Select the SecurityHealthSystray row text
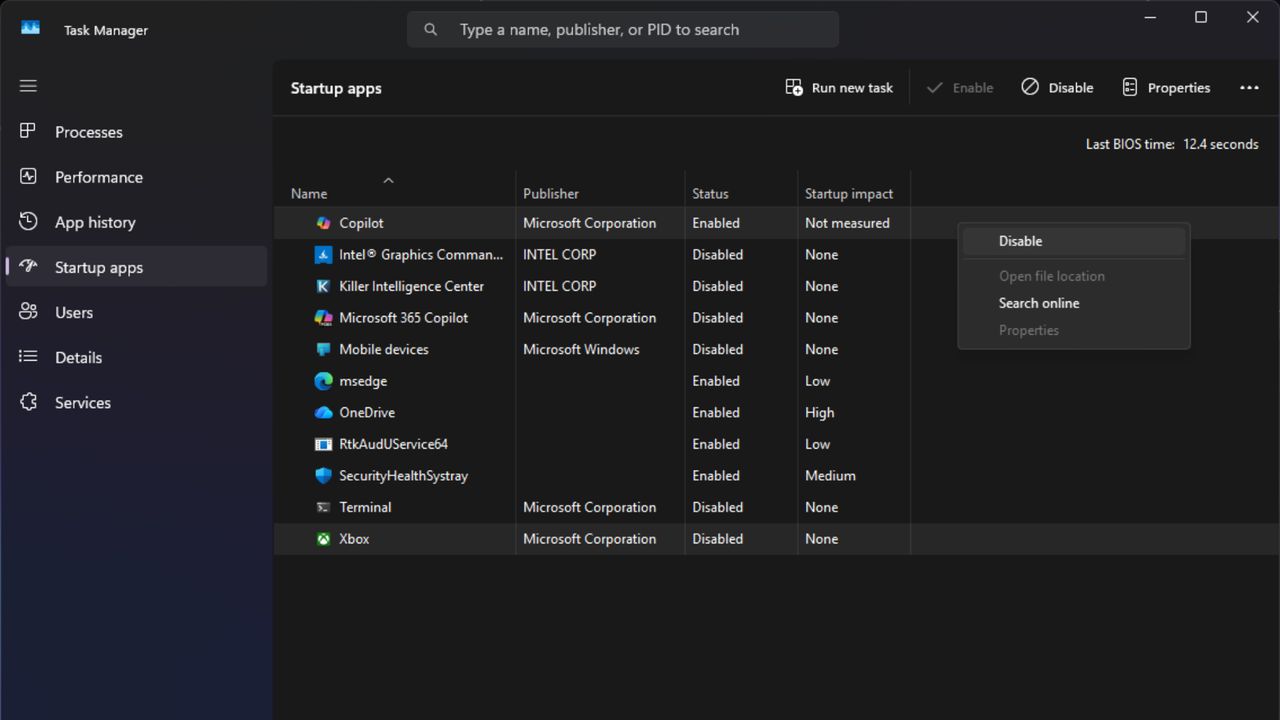Screen dimensions: 1280x720 pos(403,476)
